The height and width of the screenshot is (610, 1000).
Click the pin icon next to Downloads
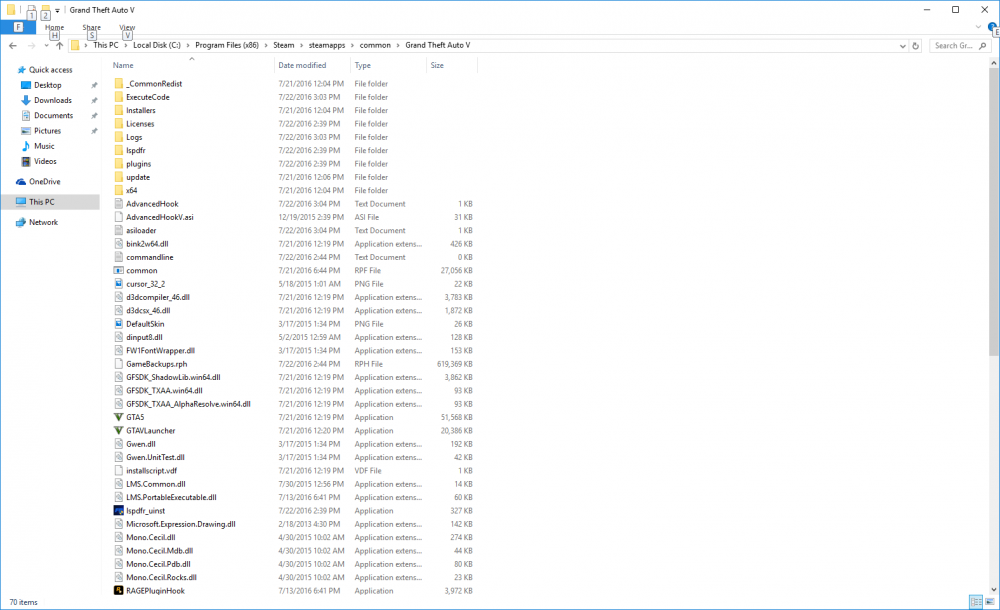coord(94,101)
